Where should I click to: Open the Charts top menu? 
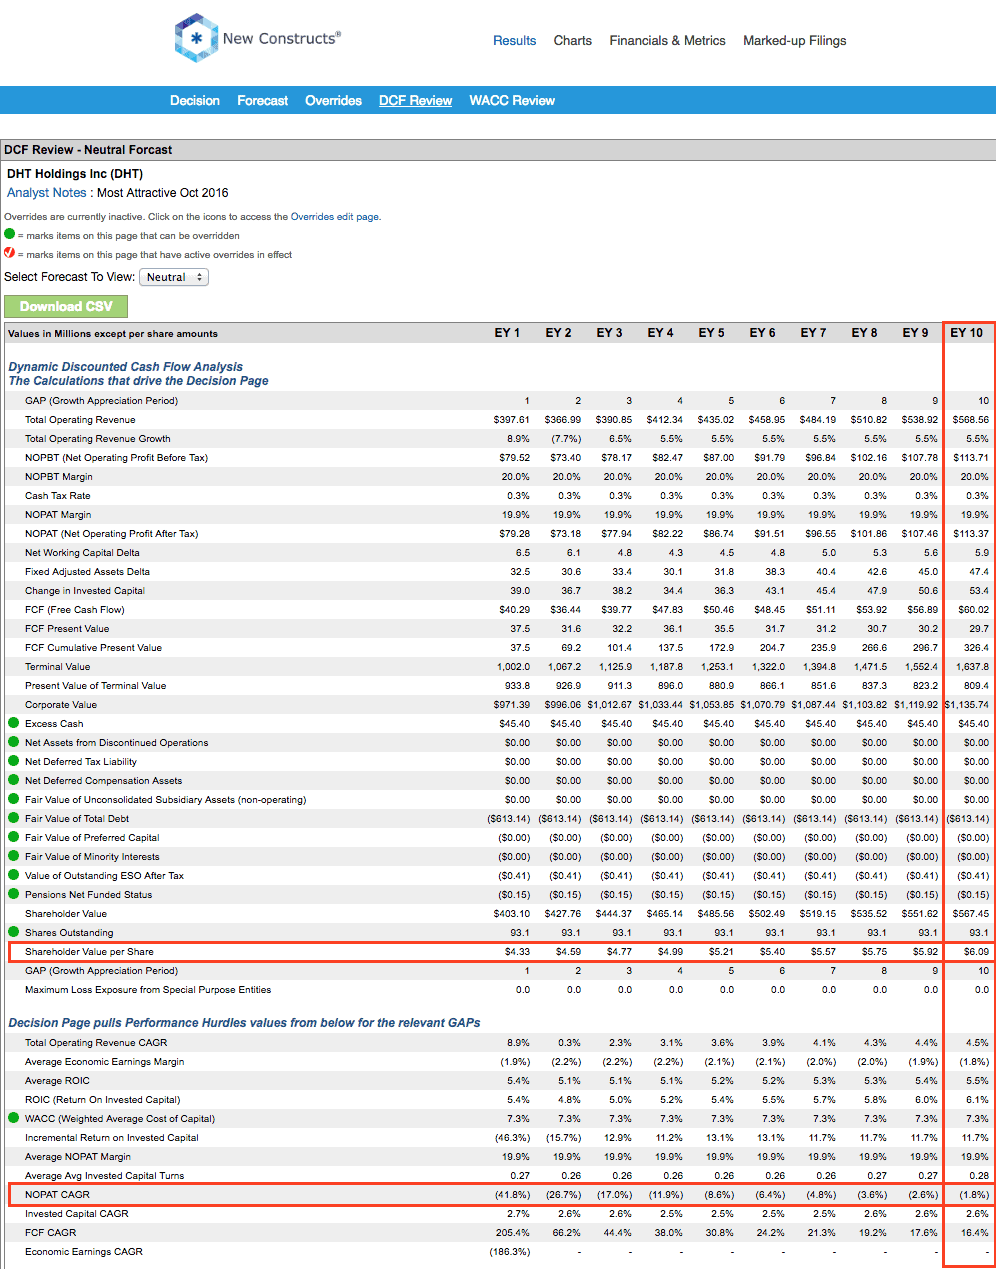click(573, 41)
